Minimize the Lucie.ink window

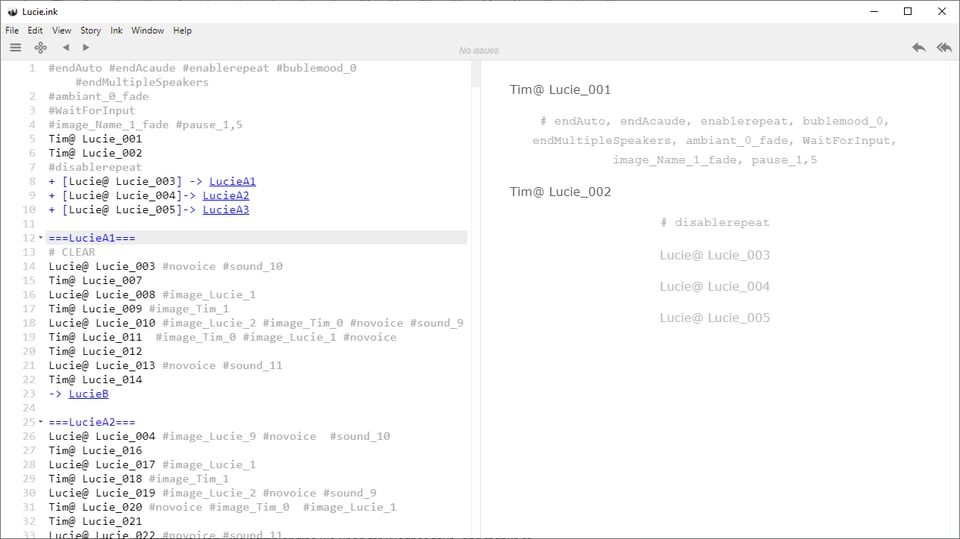(874, 12)
